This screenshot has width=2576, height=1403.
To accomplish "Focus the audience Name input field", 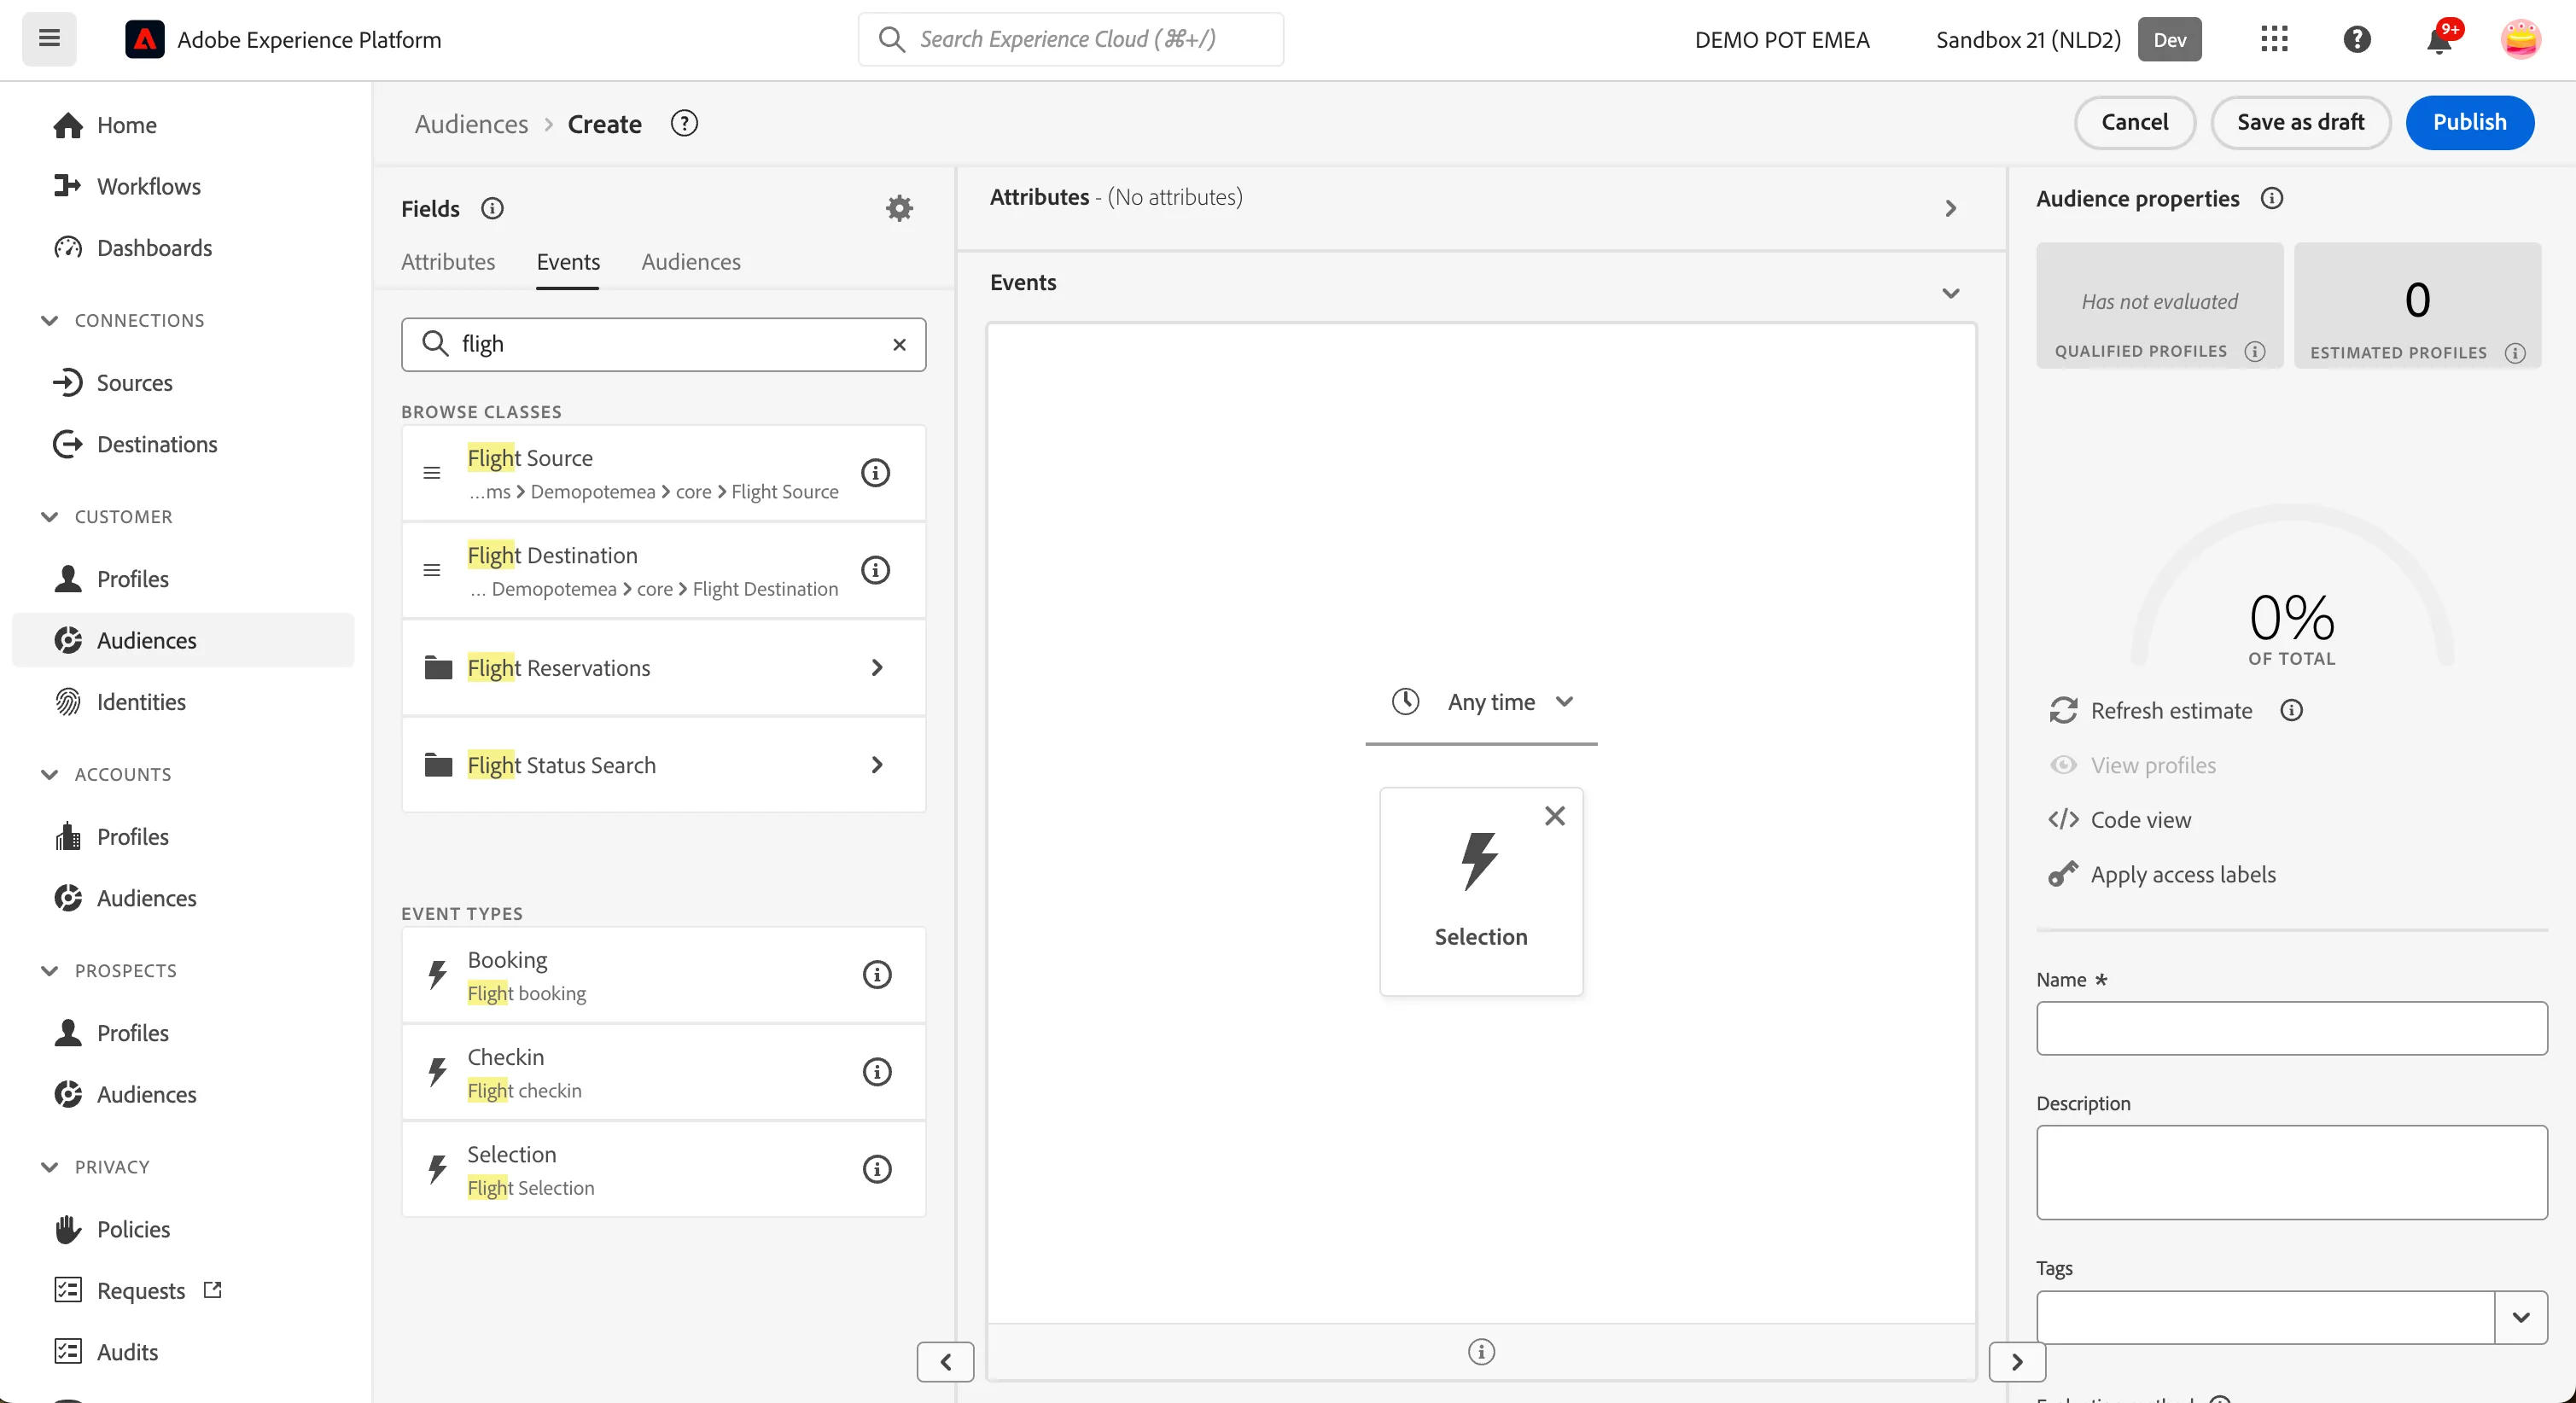I will (2291, 1028).
